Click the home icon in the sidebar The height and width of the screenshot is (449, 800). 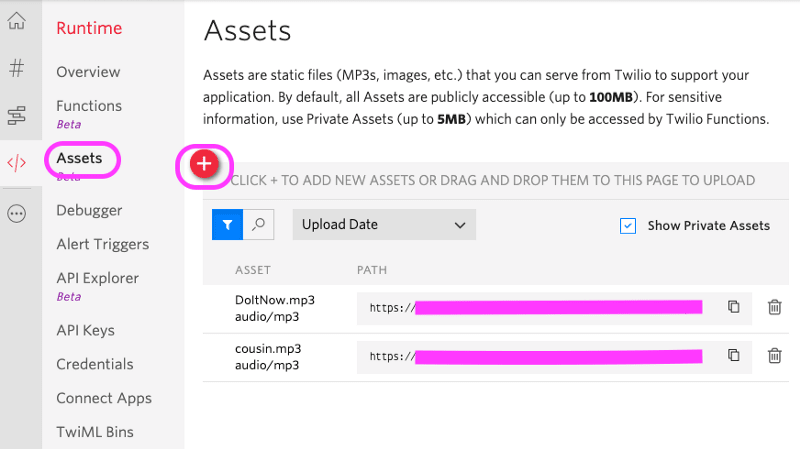tap(16, 21)
